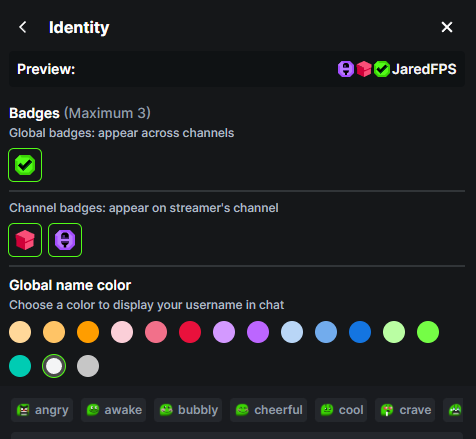Viewport: 476px width, 439px height.
Task: Select the white name color
Action: click(54, 366)
